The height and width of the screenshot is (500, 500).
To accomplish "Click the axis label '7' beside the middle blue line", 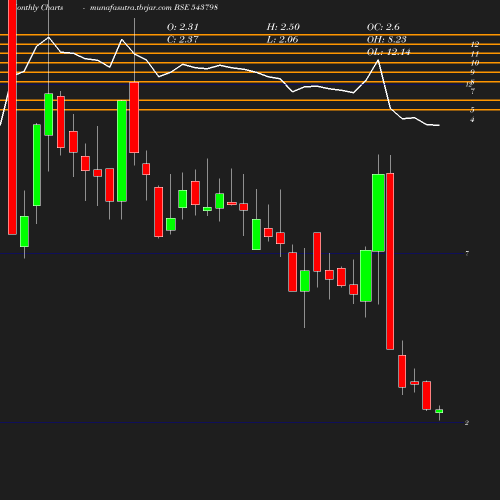I will click(x=467, y=254).
